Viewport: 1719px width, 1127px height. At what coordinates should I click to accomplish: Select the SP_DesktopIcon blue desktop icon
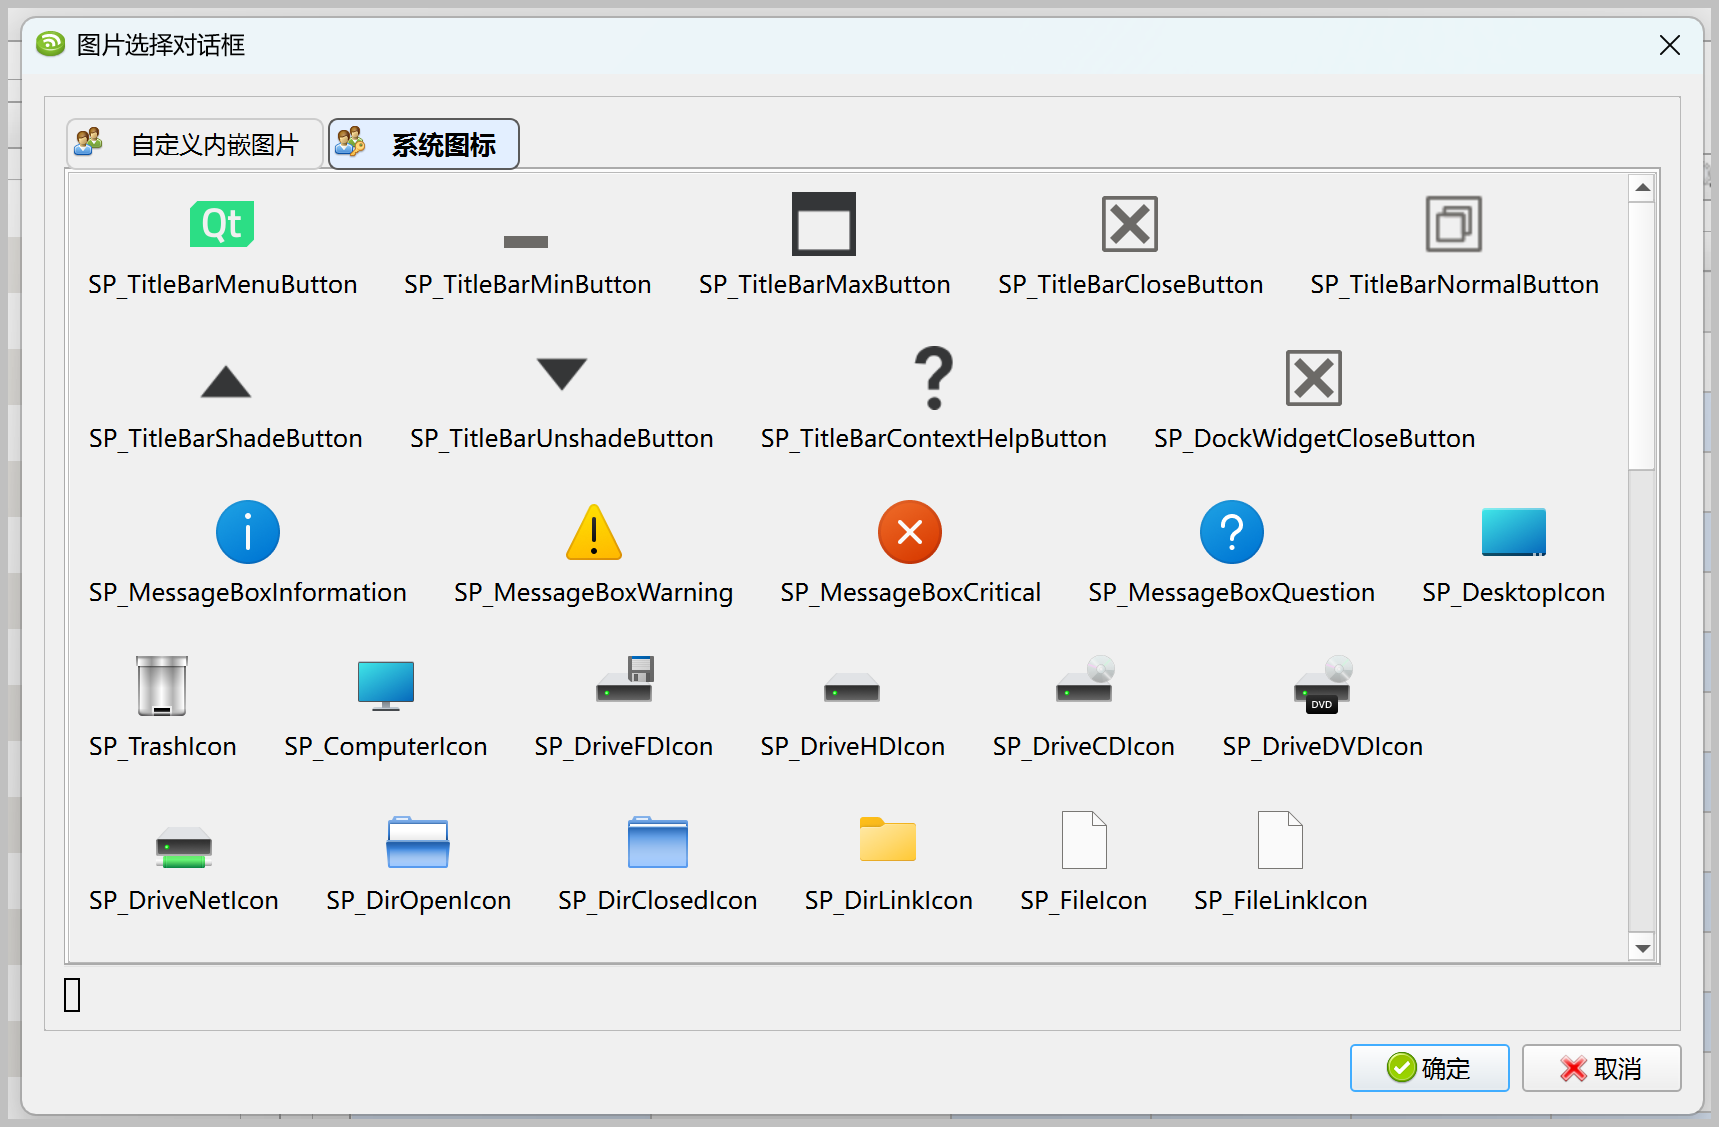tap(1513, 532)
